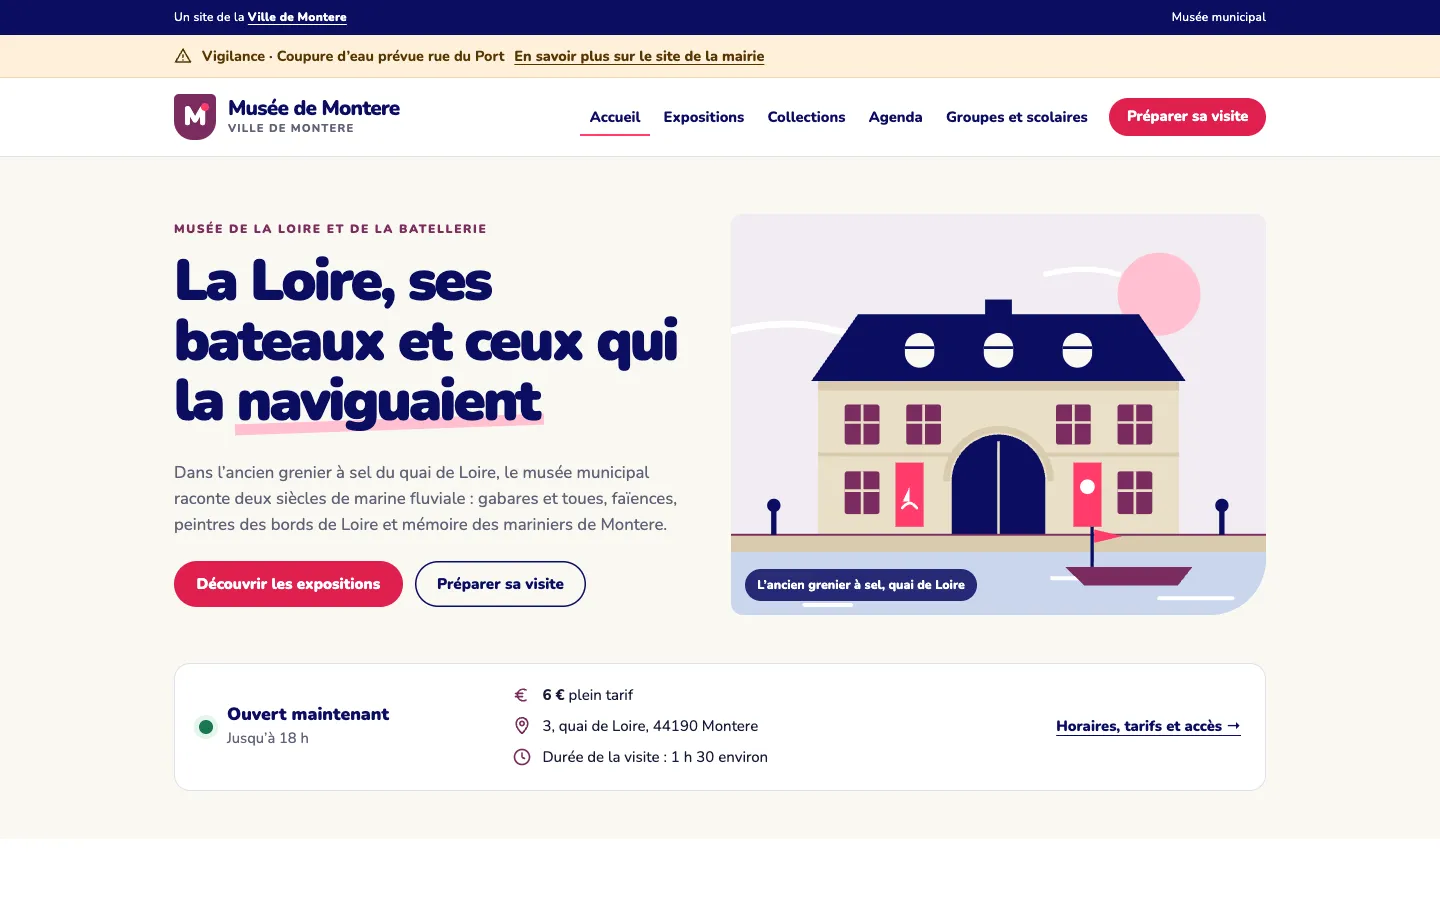Viewport: 1440px width, 900px height.
Task: Go to the Collections page
Action: [806, 117]
